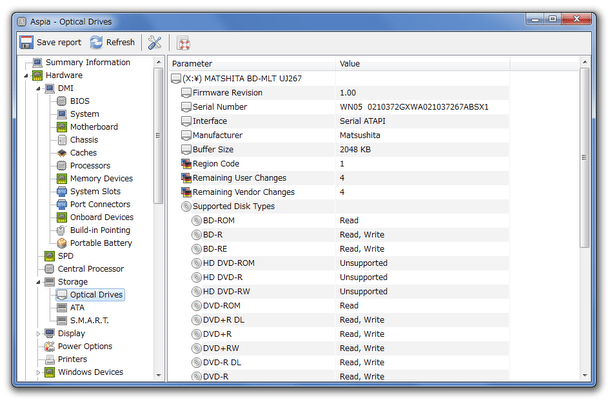
Task: Click the 2048 KB buffer size value
Action: (x=355, y=149)
